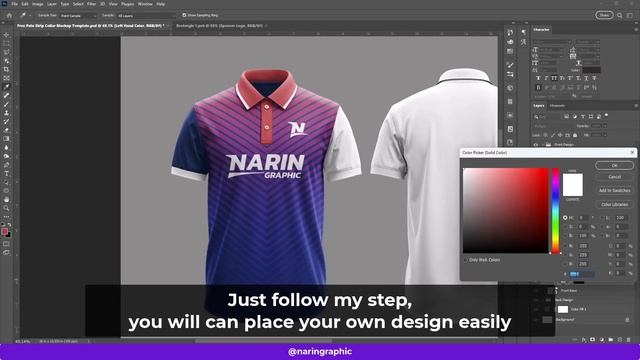Viewport: 640px width, 360px height.
Task: Open the font style dropdown
Action: [x=588, y=42]
